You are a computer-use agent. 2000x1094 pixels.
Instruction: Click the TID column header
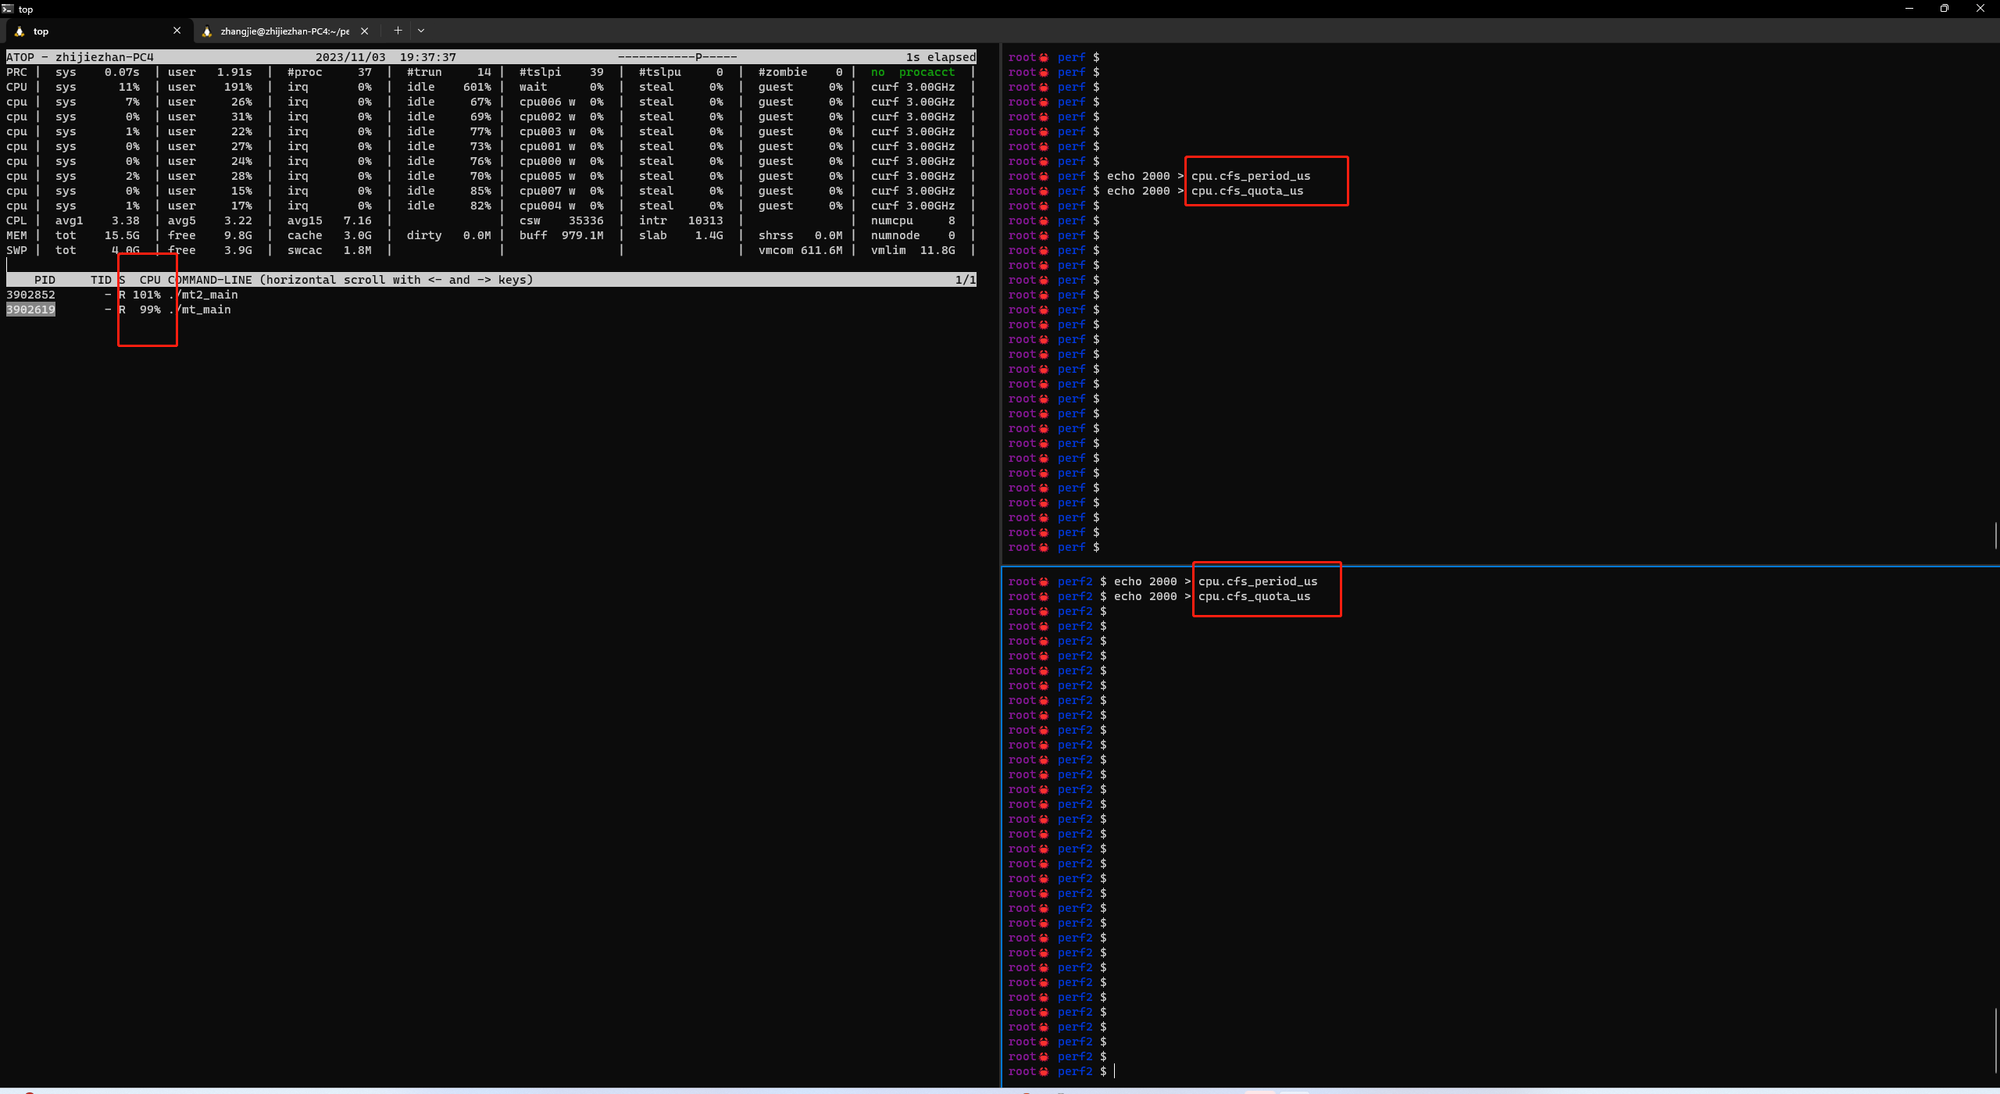click(x=101, y=280)
